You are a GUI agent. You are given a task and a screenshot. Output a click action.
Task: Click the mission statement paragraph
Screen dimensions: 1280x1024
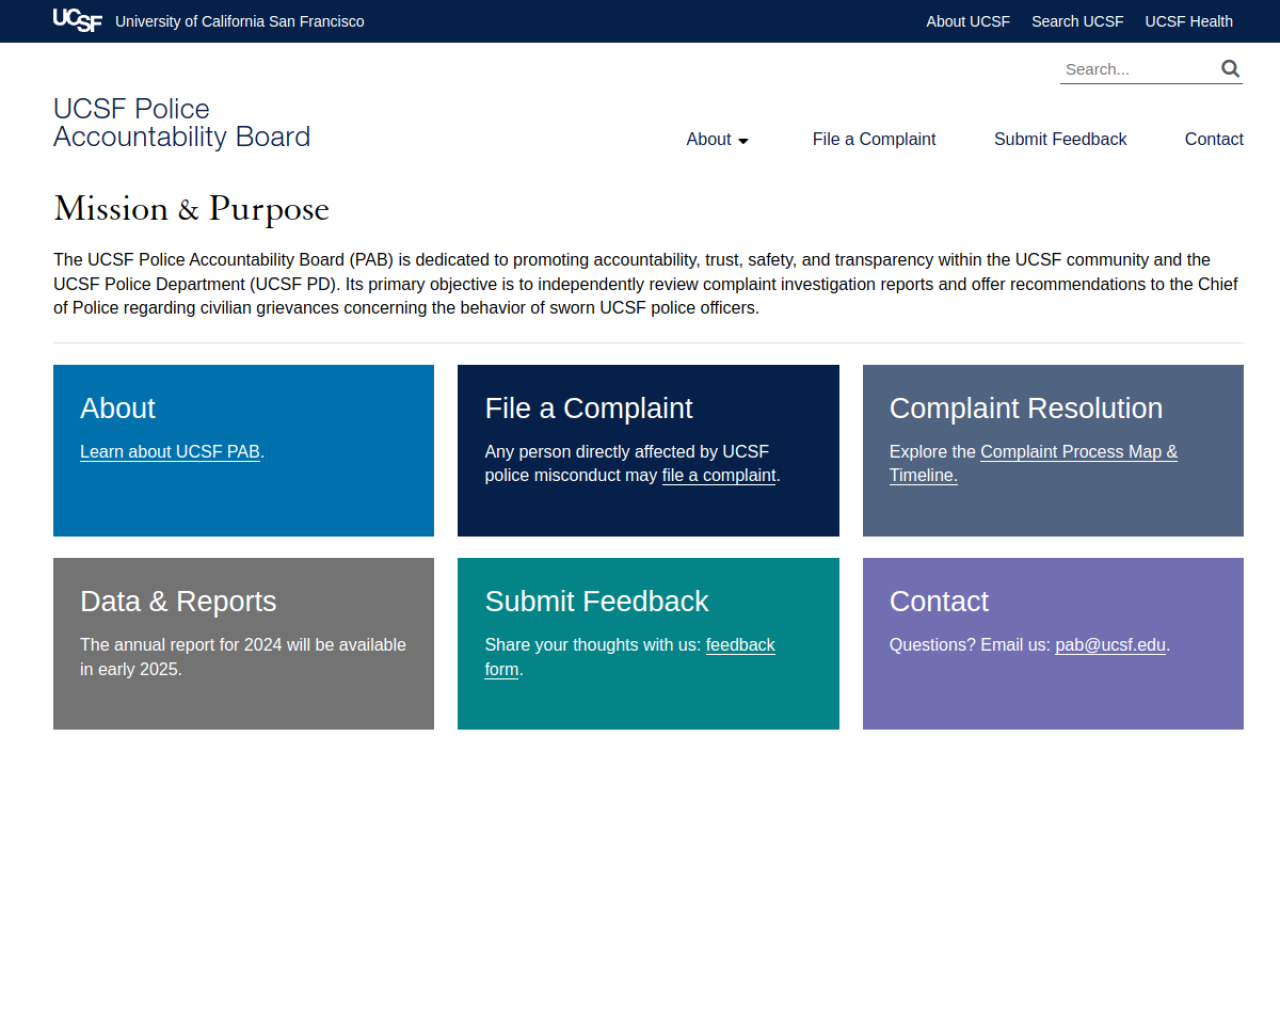[x=646, y=284]
